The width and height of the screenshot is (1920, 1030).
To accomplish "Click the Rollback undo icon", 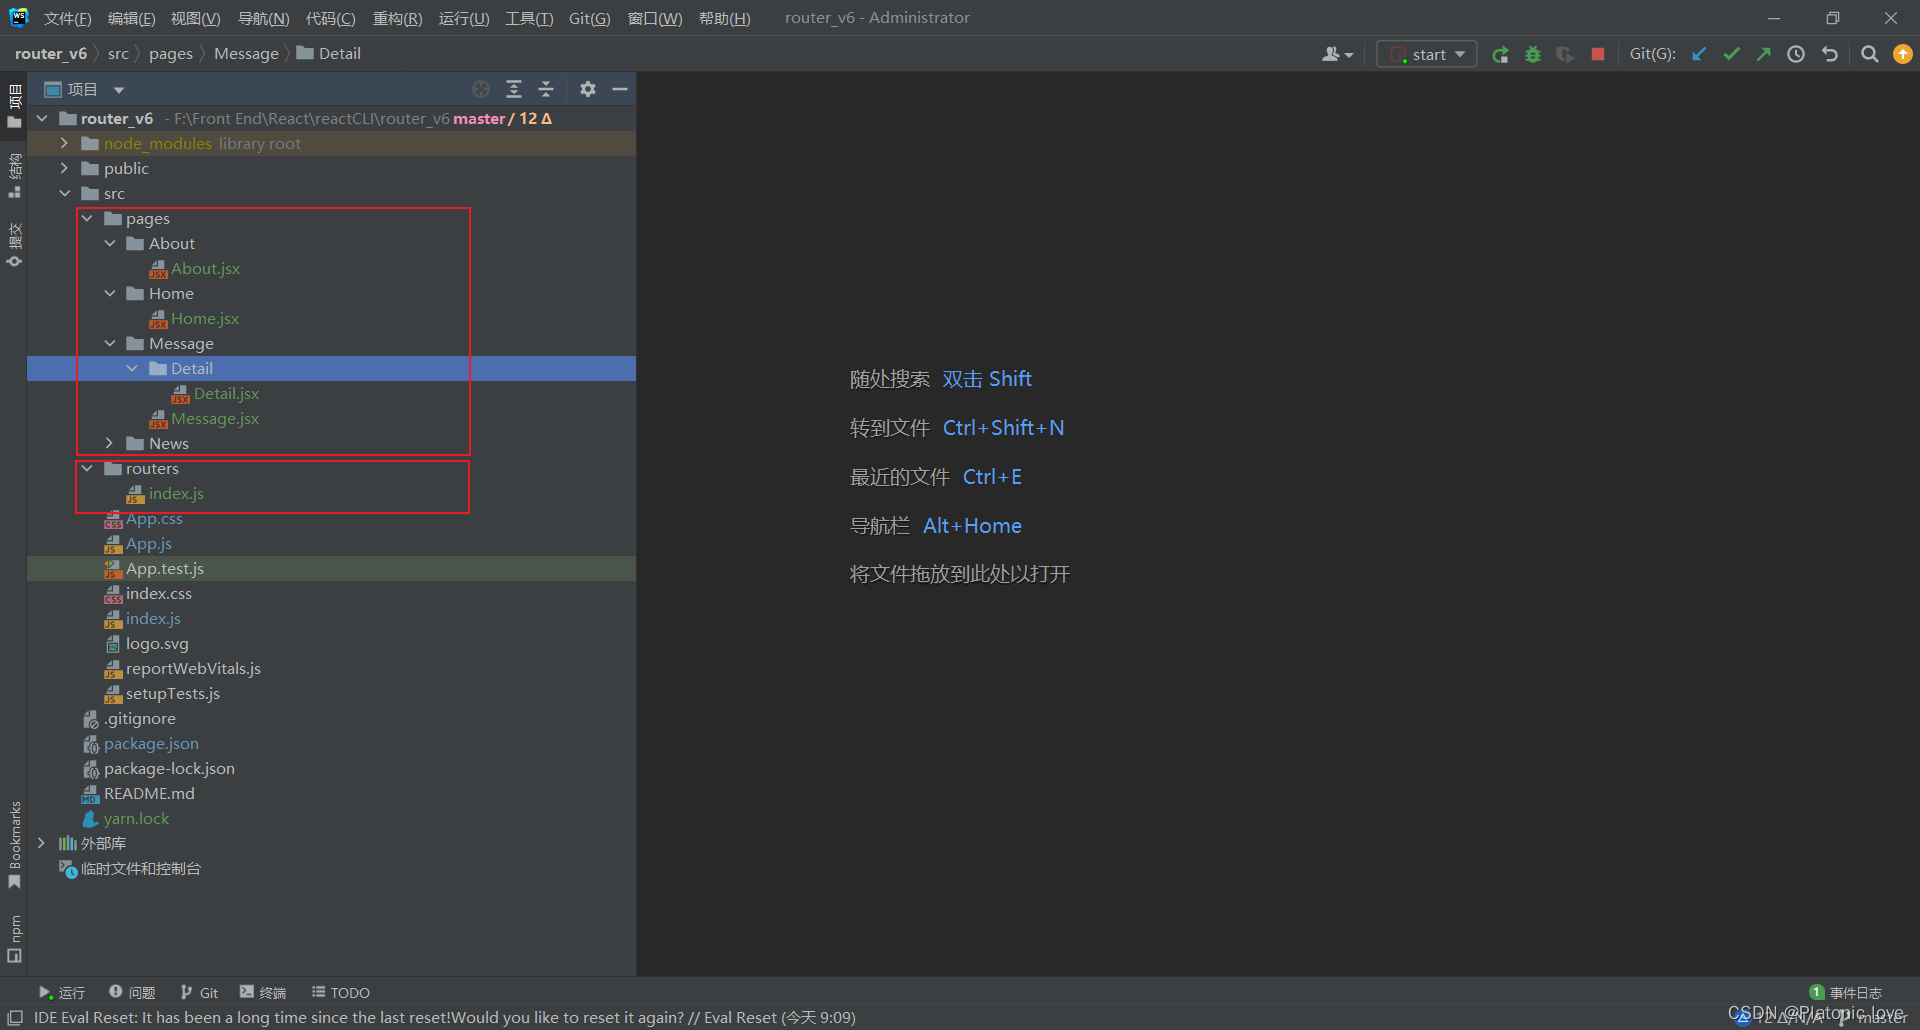I will [x=1830, y=54].
